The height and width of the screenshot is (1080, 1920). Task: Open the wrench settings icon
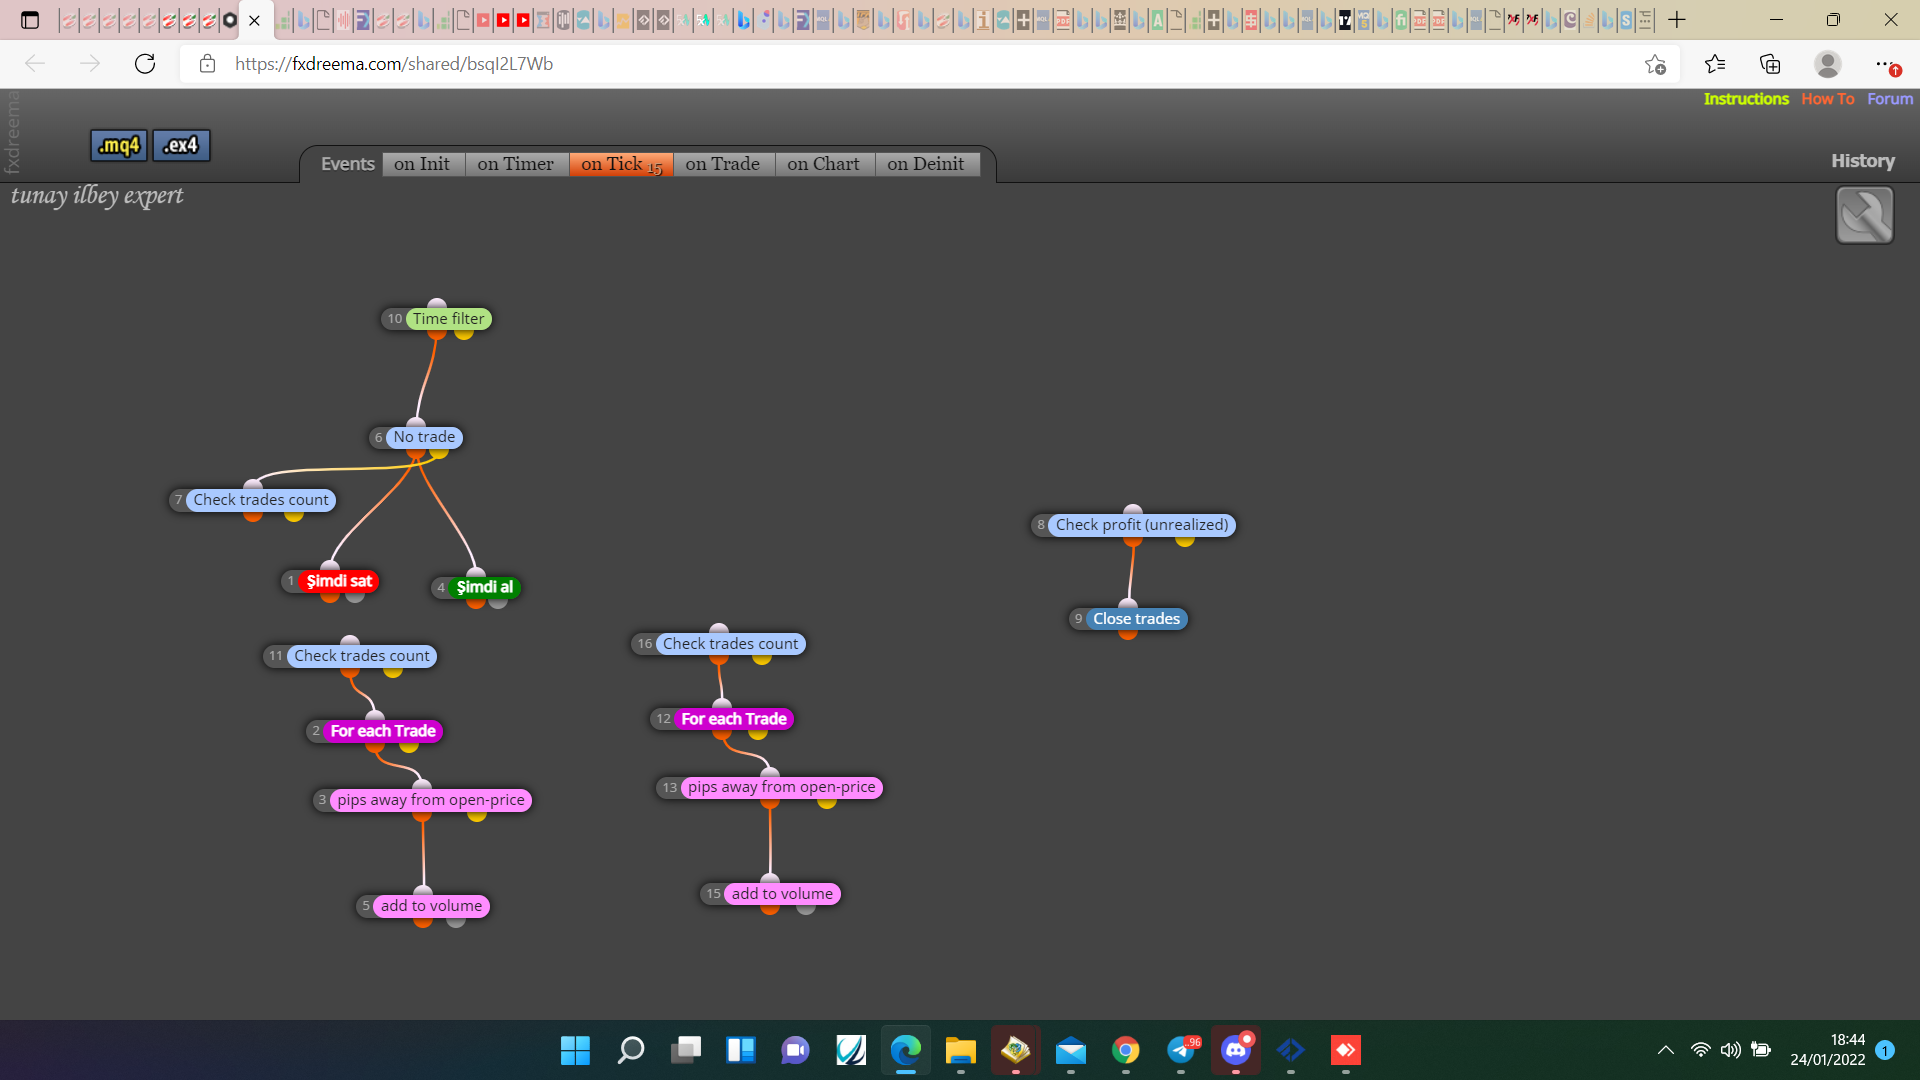tap(1864, 215)
